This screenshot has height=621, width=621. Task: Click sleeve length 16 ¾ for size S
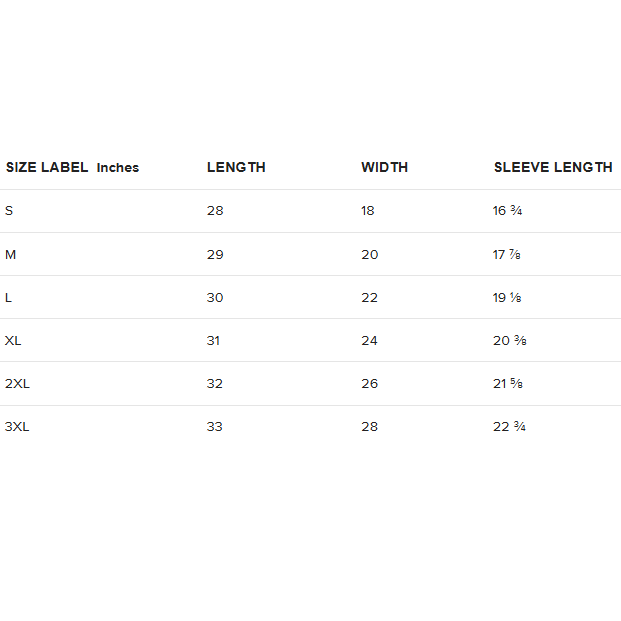509,211
